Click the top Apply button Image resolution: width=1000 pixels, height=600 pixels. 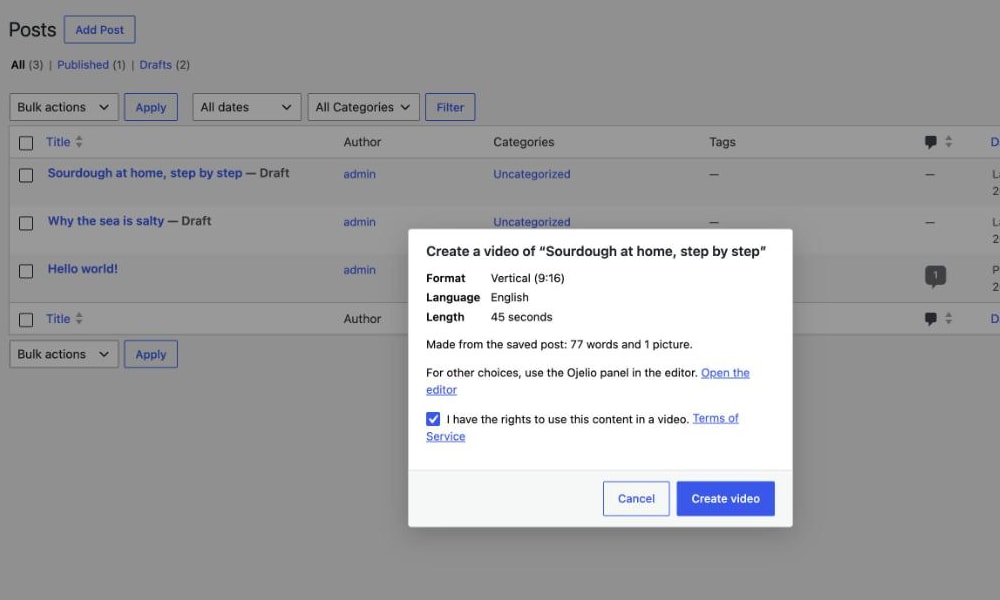(151, 107)
